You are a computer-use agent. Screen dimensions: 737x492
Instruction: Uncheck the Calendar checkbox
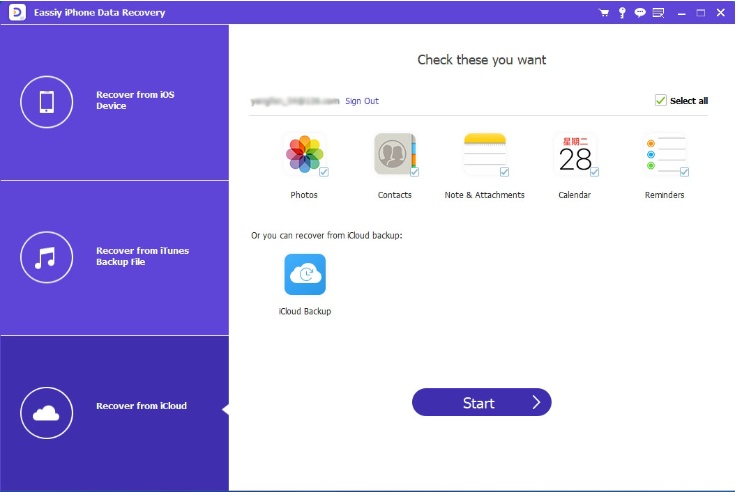(x=594, y=172)
